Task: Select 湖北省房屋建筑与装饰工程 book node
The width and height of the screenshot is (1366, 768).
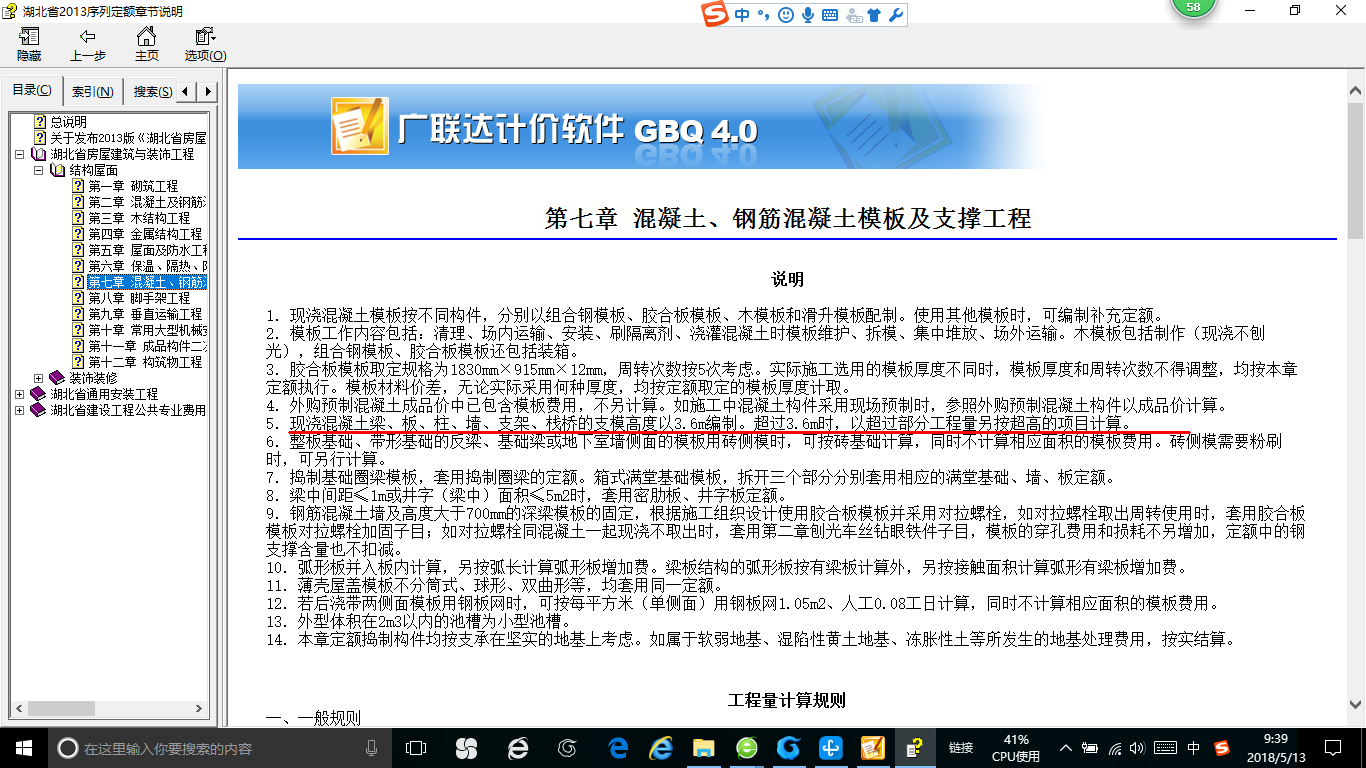Action: point(122,154)
